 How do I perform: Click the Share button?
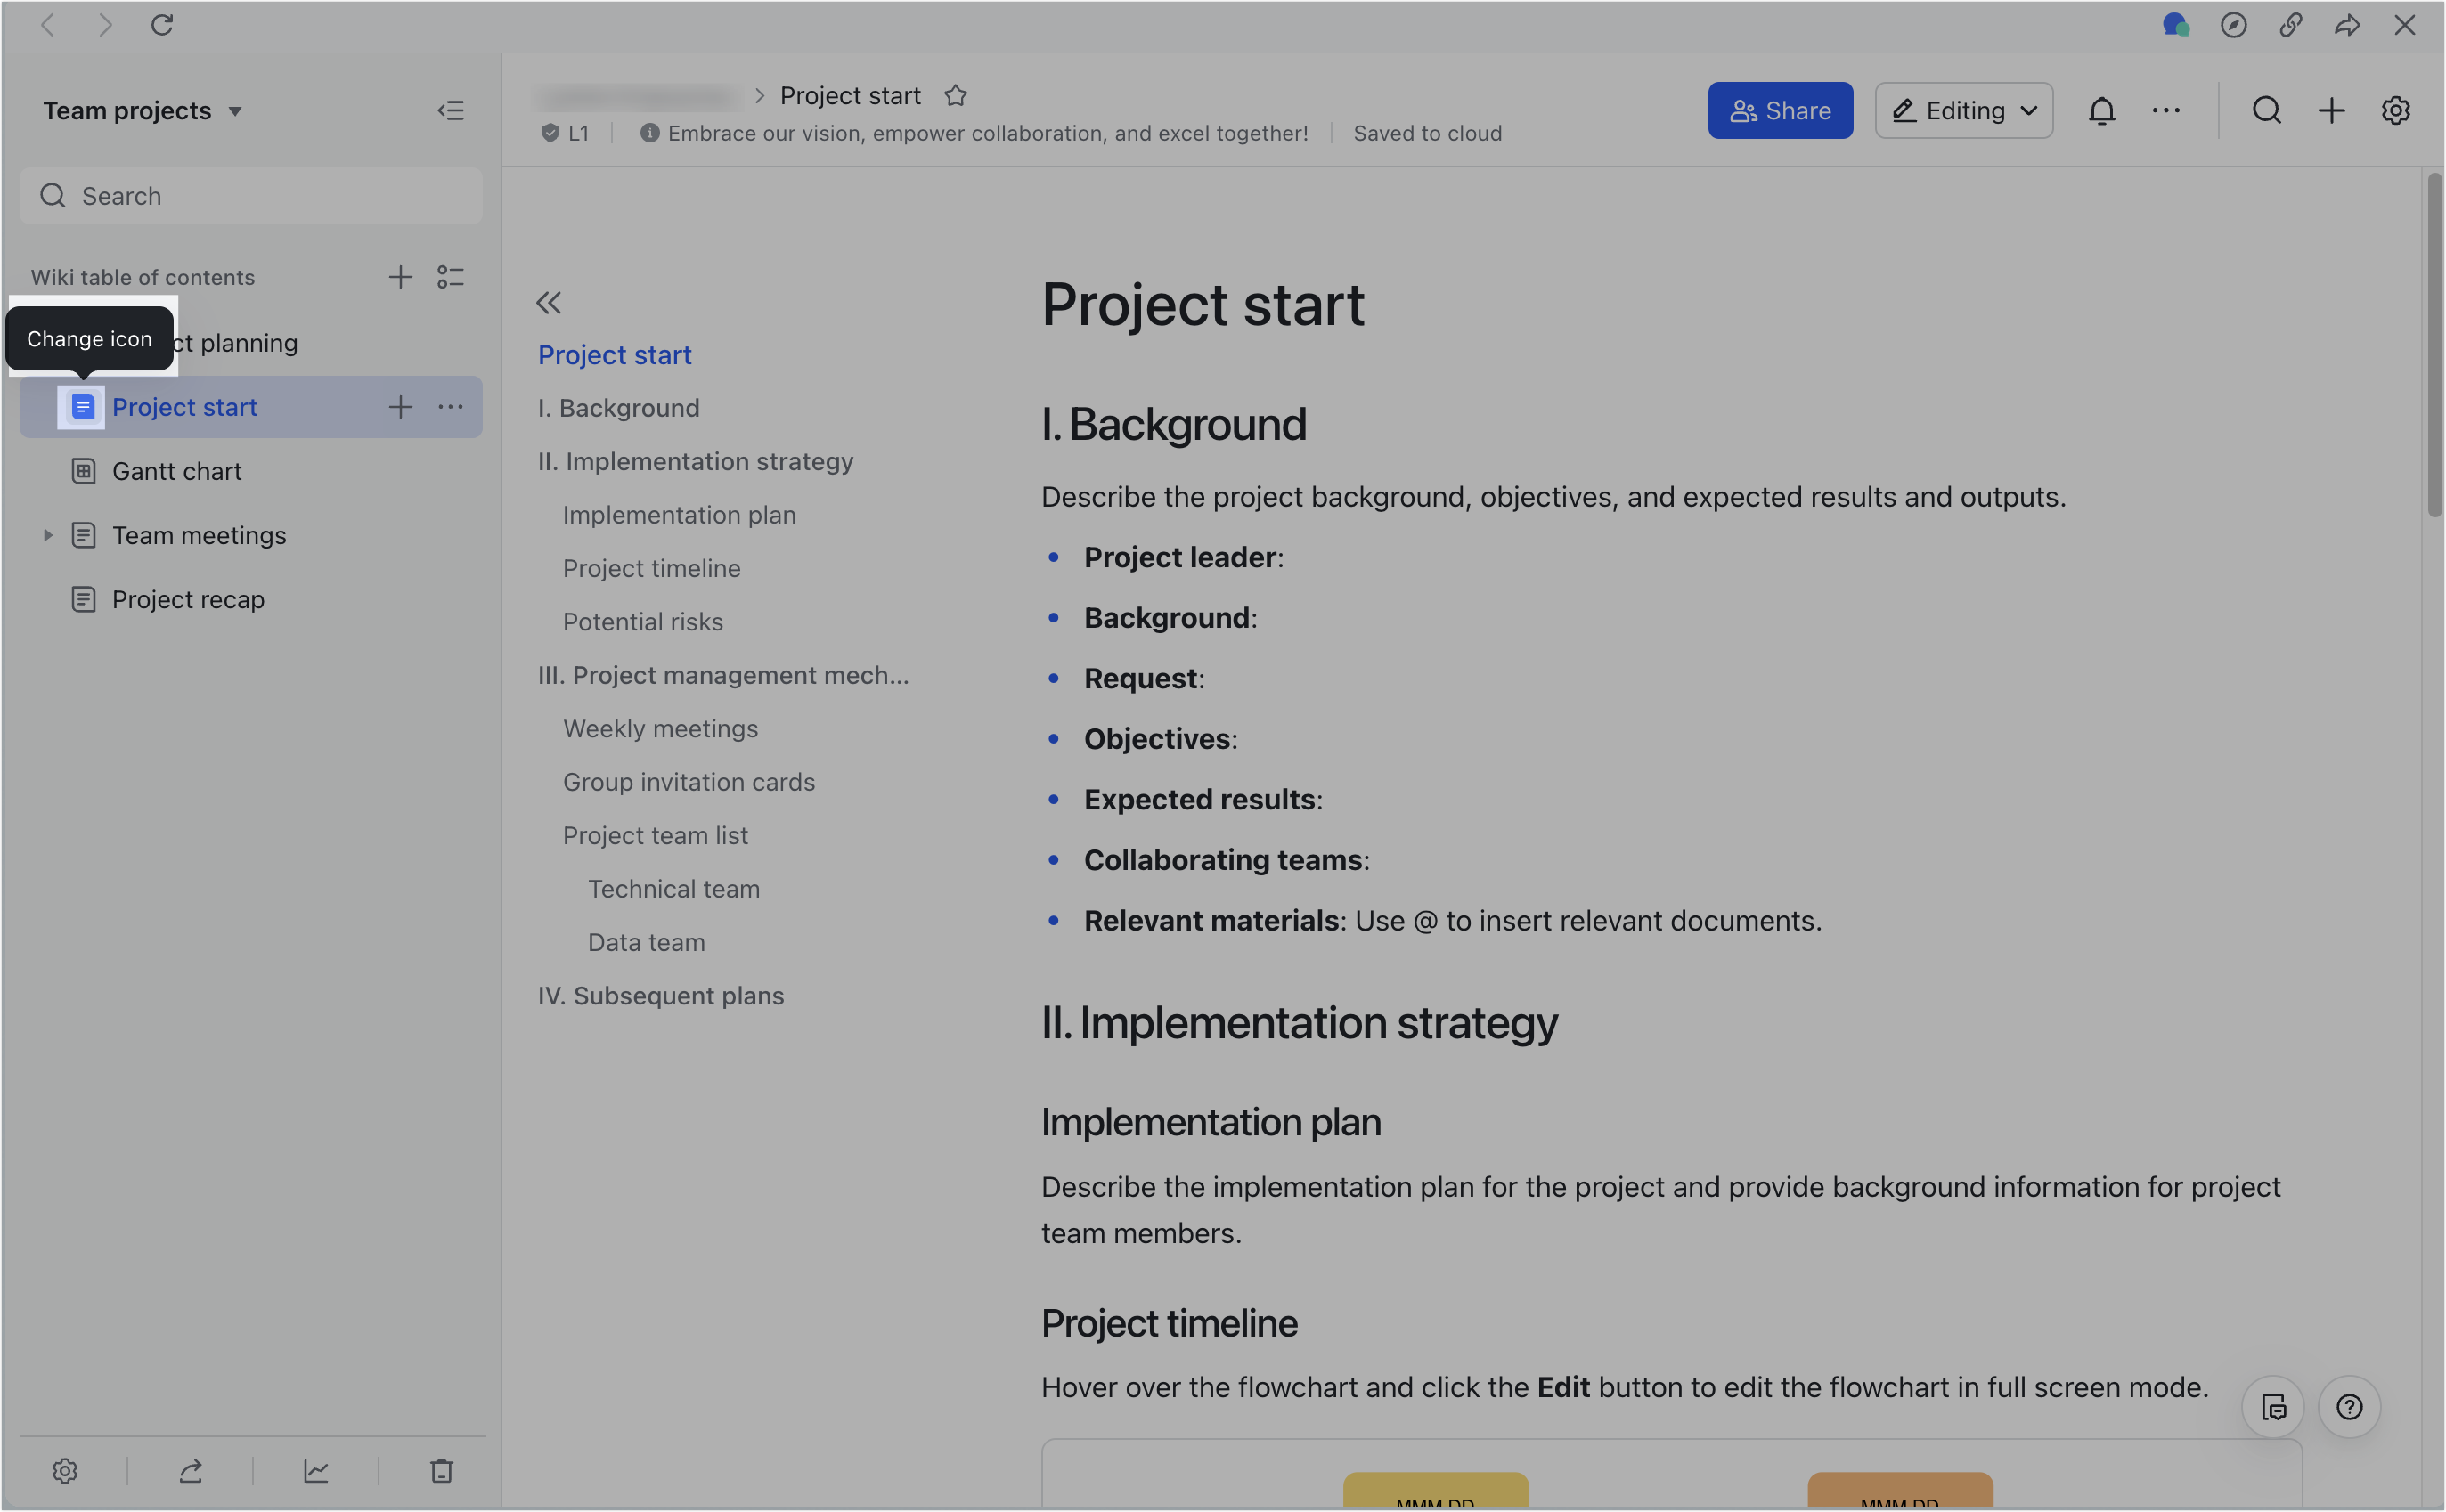[x=1780, y=110]
